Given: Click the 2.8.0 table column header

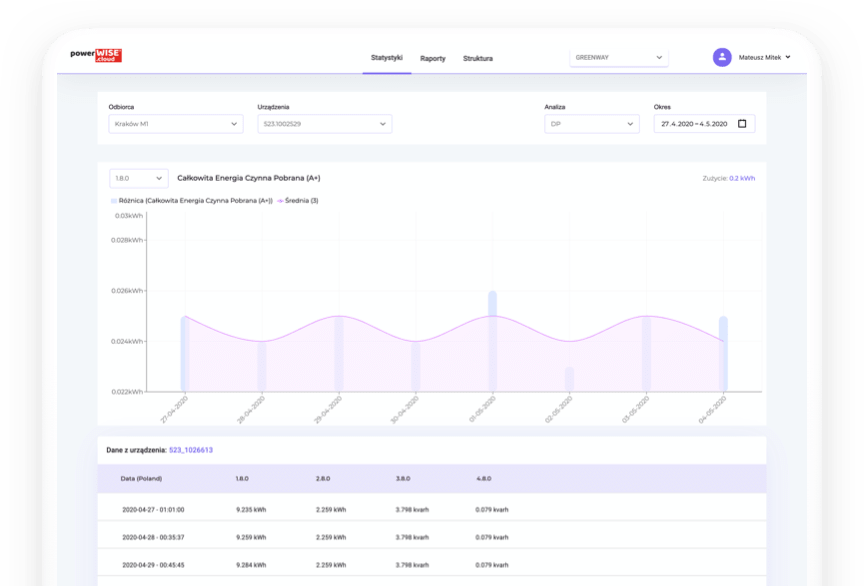Looking at the screenshot, I should 323,479.
